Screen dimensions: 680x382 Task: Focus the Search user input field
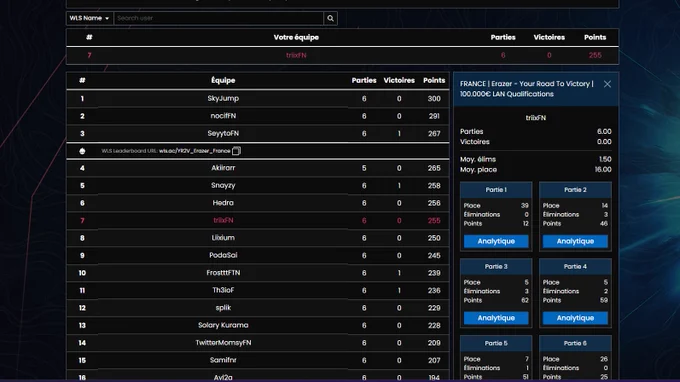(x=219, y=18)
